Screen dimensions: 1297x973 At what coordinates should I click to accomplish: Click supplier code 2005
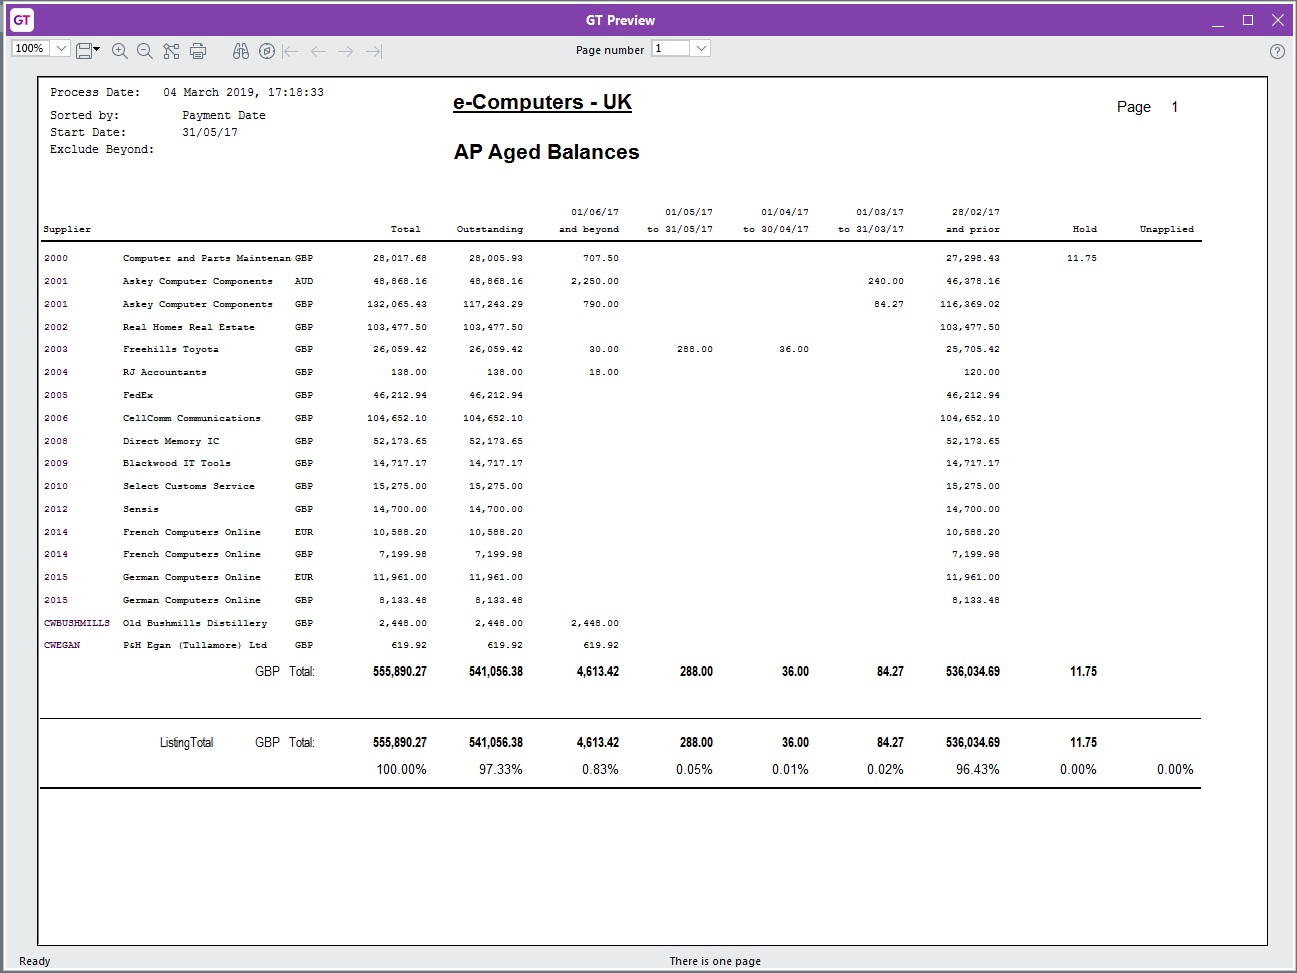click(x=56, y=395)
